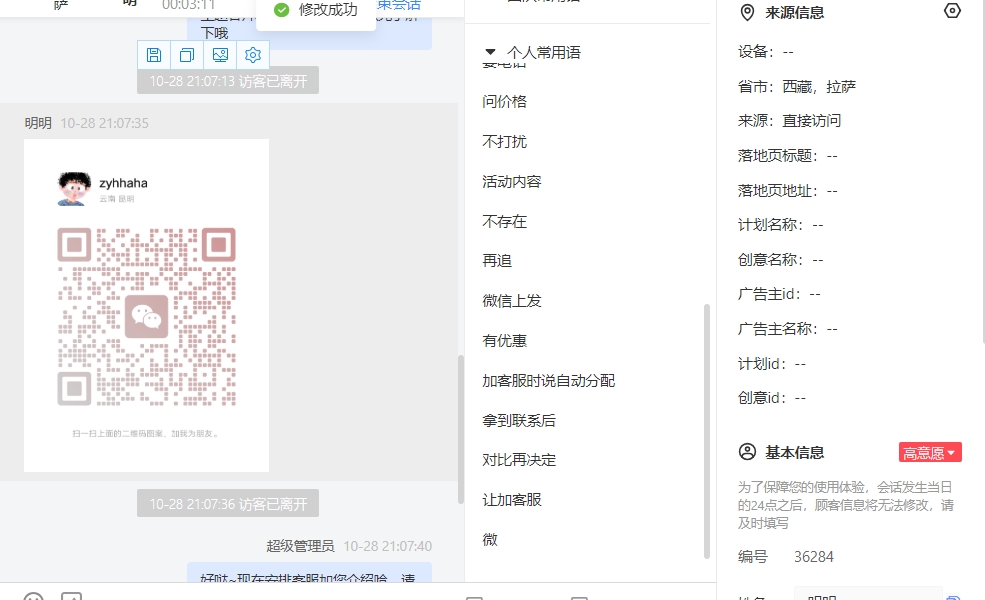Select the quick phrase 活动内容
Viewport: 985px width, 600px height.
click(511, 182)
